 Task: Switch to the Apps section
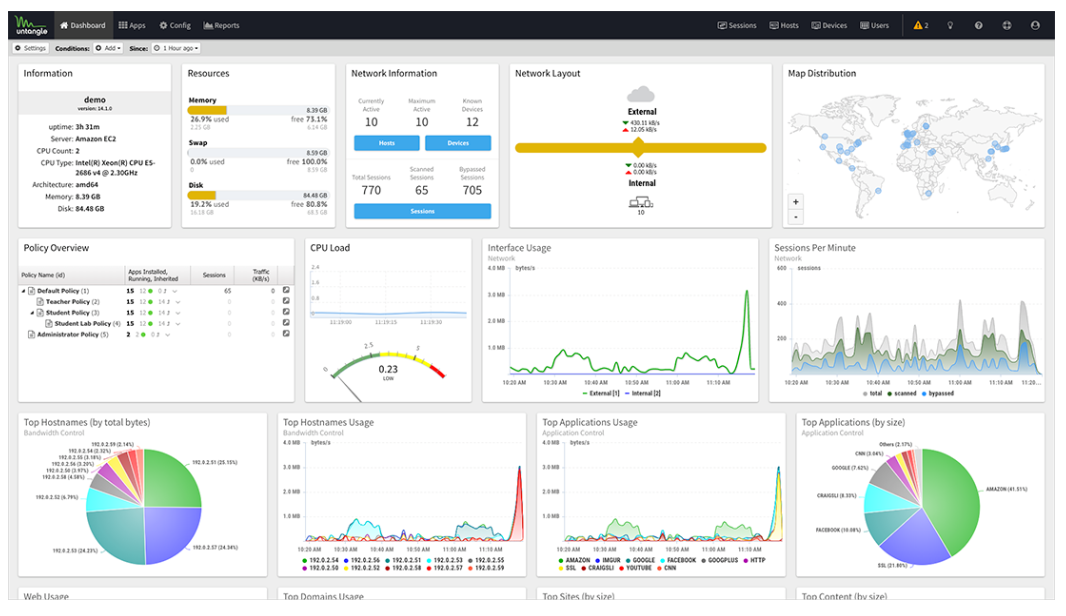[132, 25]
